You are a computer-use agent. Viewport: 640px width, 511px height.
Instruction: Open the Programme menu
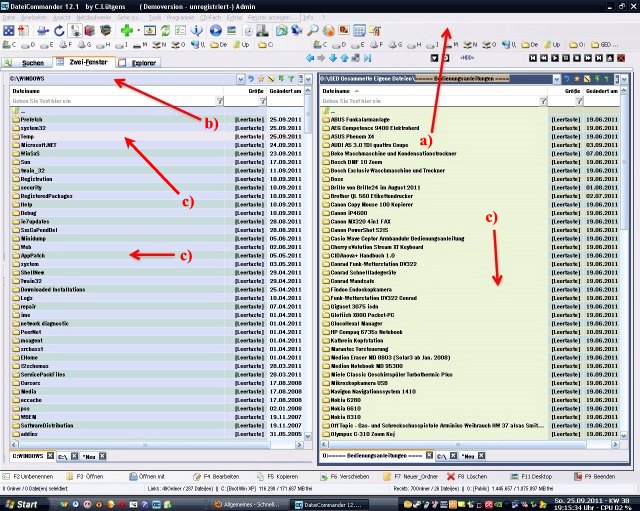[x=183, y=17]
